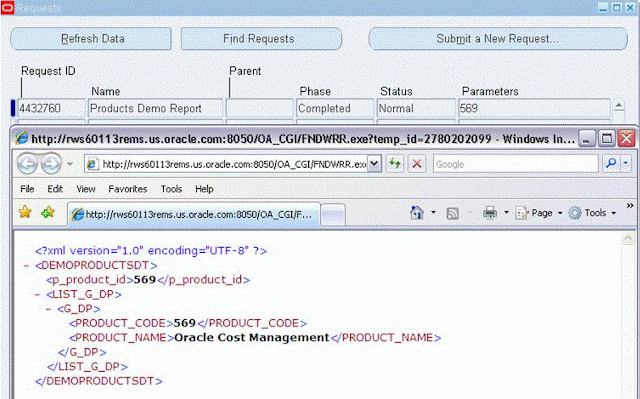This screenshot has width=640, height=399.
Task: Click Internet Explorer icon in browser title bar
Action: pyautogui.click(x=22, y=139)
